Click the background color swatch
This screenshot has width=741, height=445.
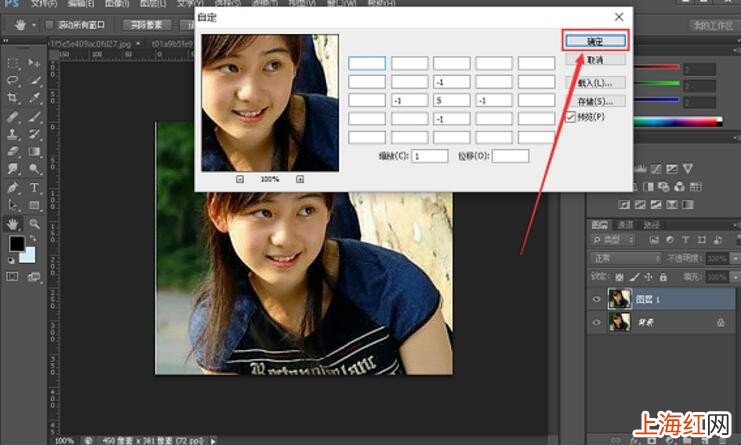click(x=28, y=256)
